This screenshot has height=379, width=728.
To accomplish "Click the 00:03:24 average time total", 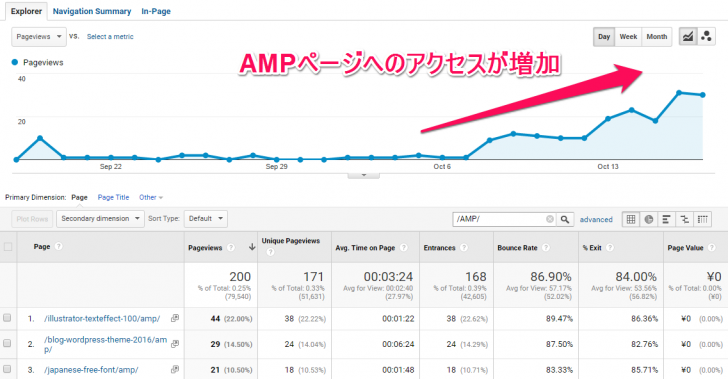I will tap(388, 277).
